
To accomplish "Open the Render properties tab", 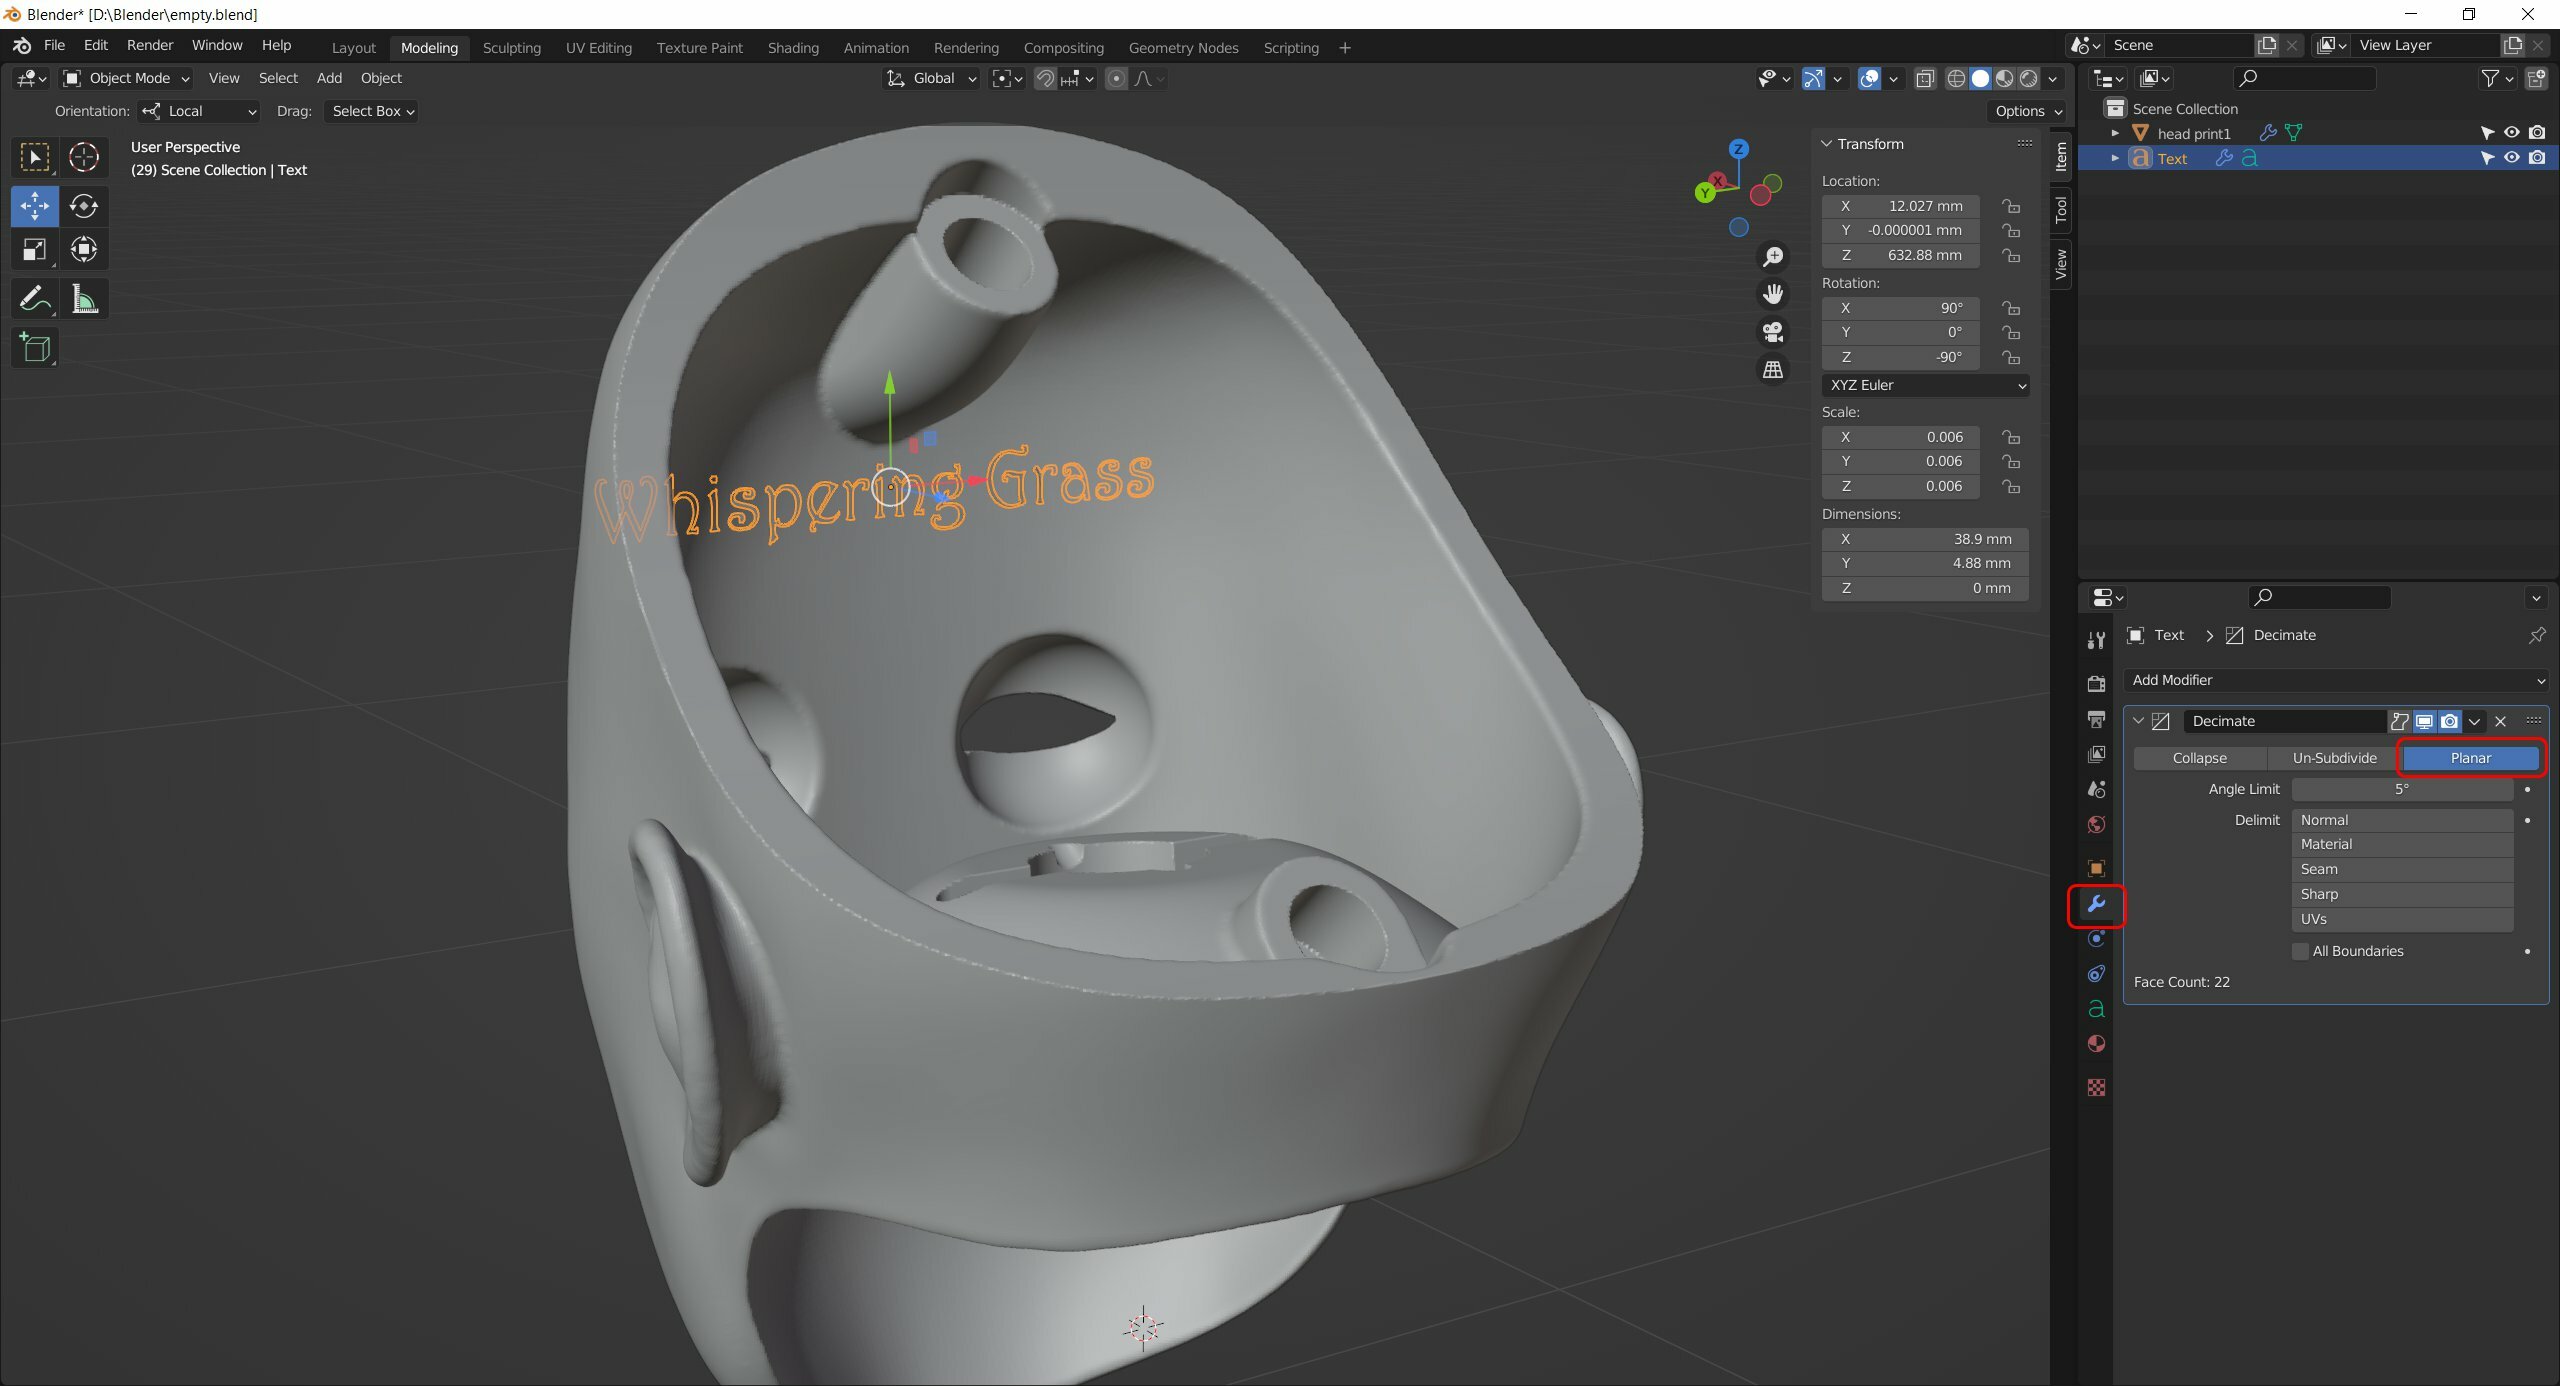I will (2096, 684).
